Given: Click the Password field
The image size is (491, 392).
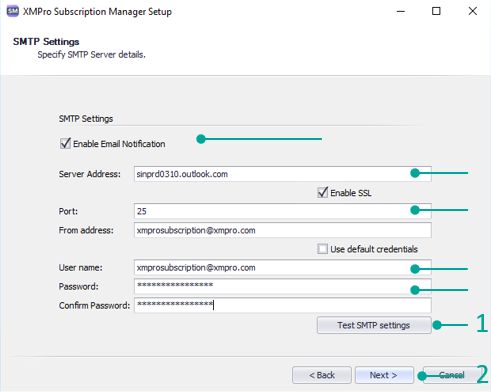Looking at the screenshot, I should click(283, 286).
